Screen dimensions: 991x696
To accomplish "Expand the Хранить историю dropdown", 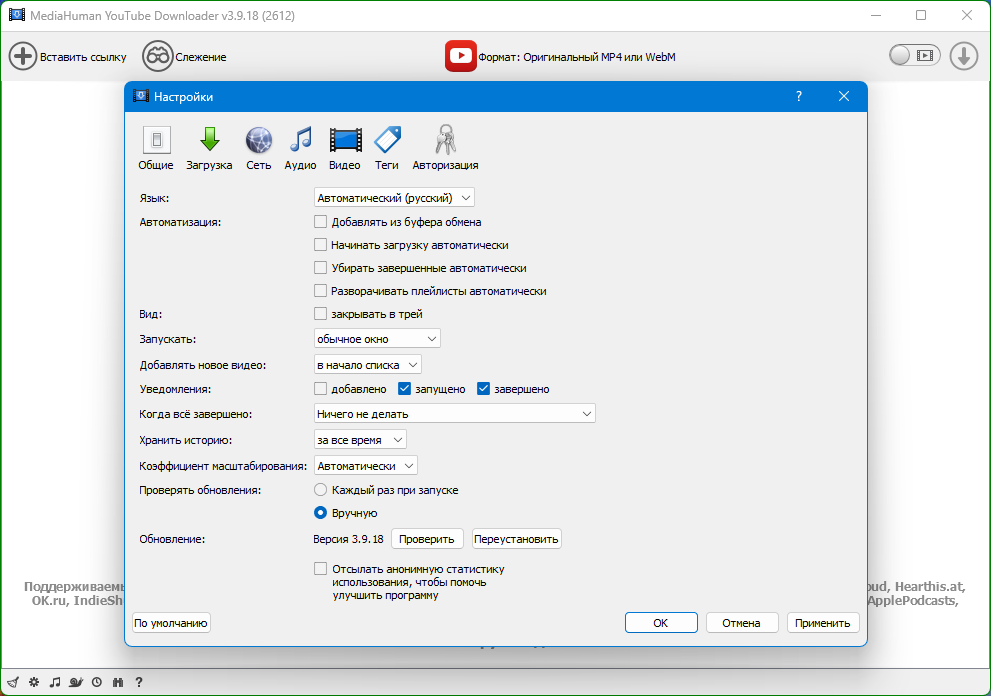I will pyautogui.click(x=360, y=440).
